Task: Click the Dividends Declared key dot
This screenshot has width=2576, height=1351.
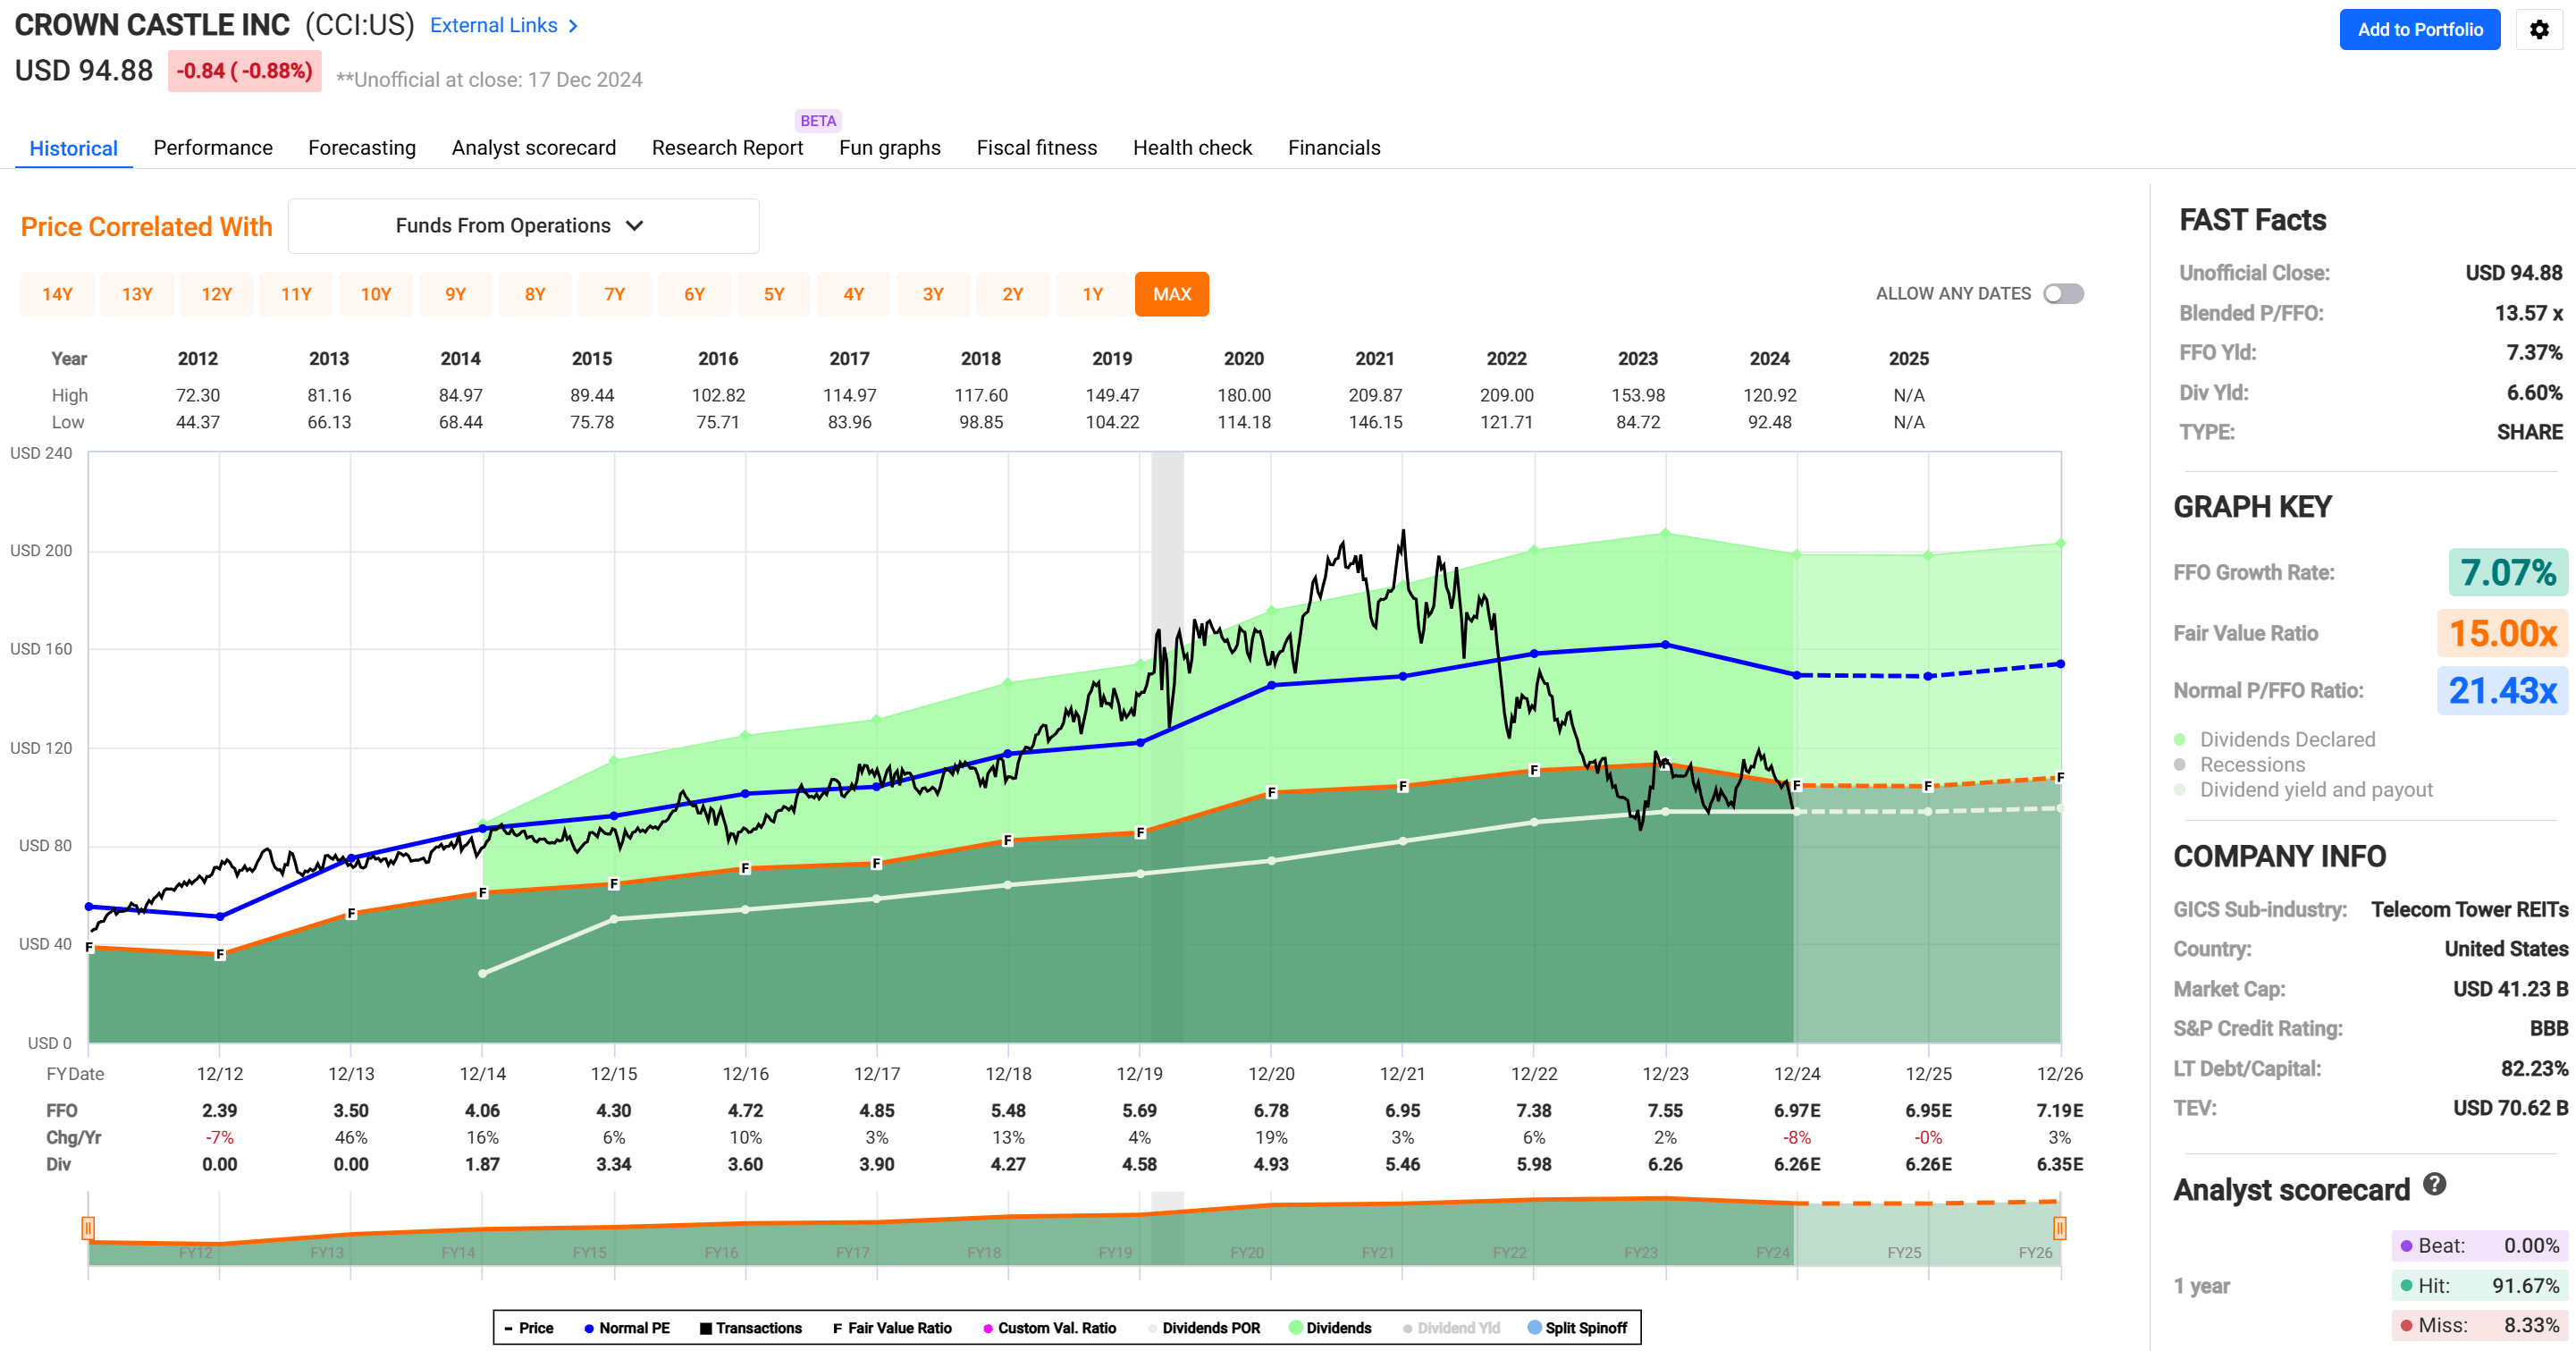Action: pyautogui.click(x=2180, y=739)
